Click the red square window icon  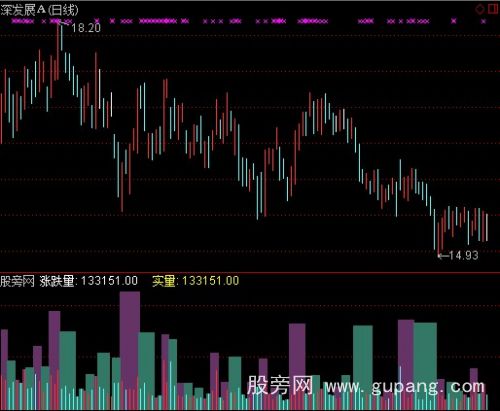click(493, 9)
